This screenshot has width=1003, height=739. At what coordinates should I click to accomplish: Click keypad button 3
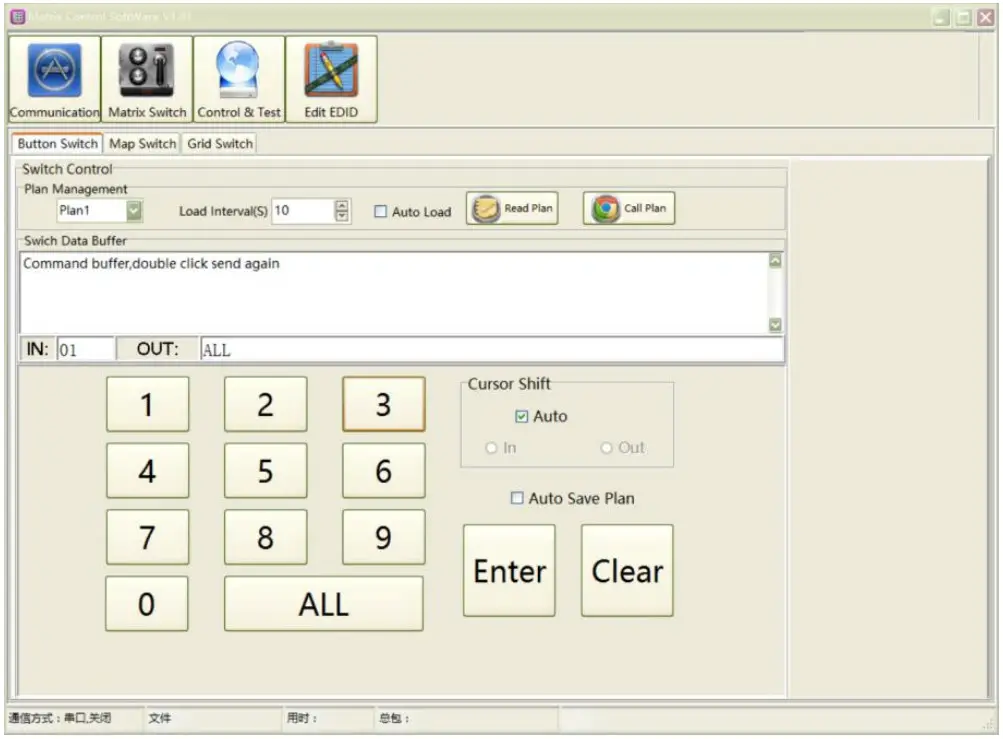click(x=384, y=404)
